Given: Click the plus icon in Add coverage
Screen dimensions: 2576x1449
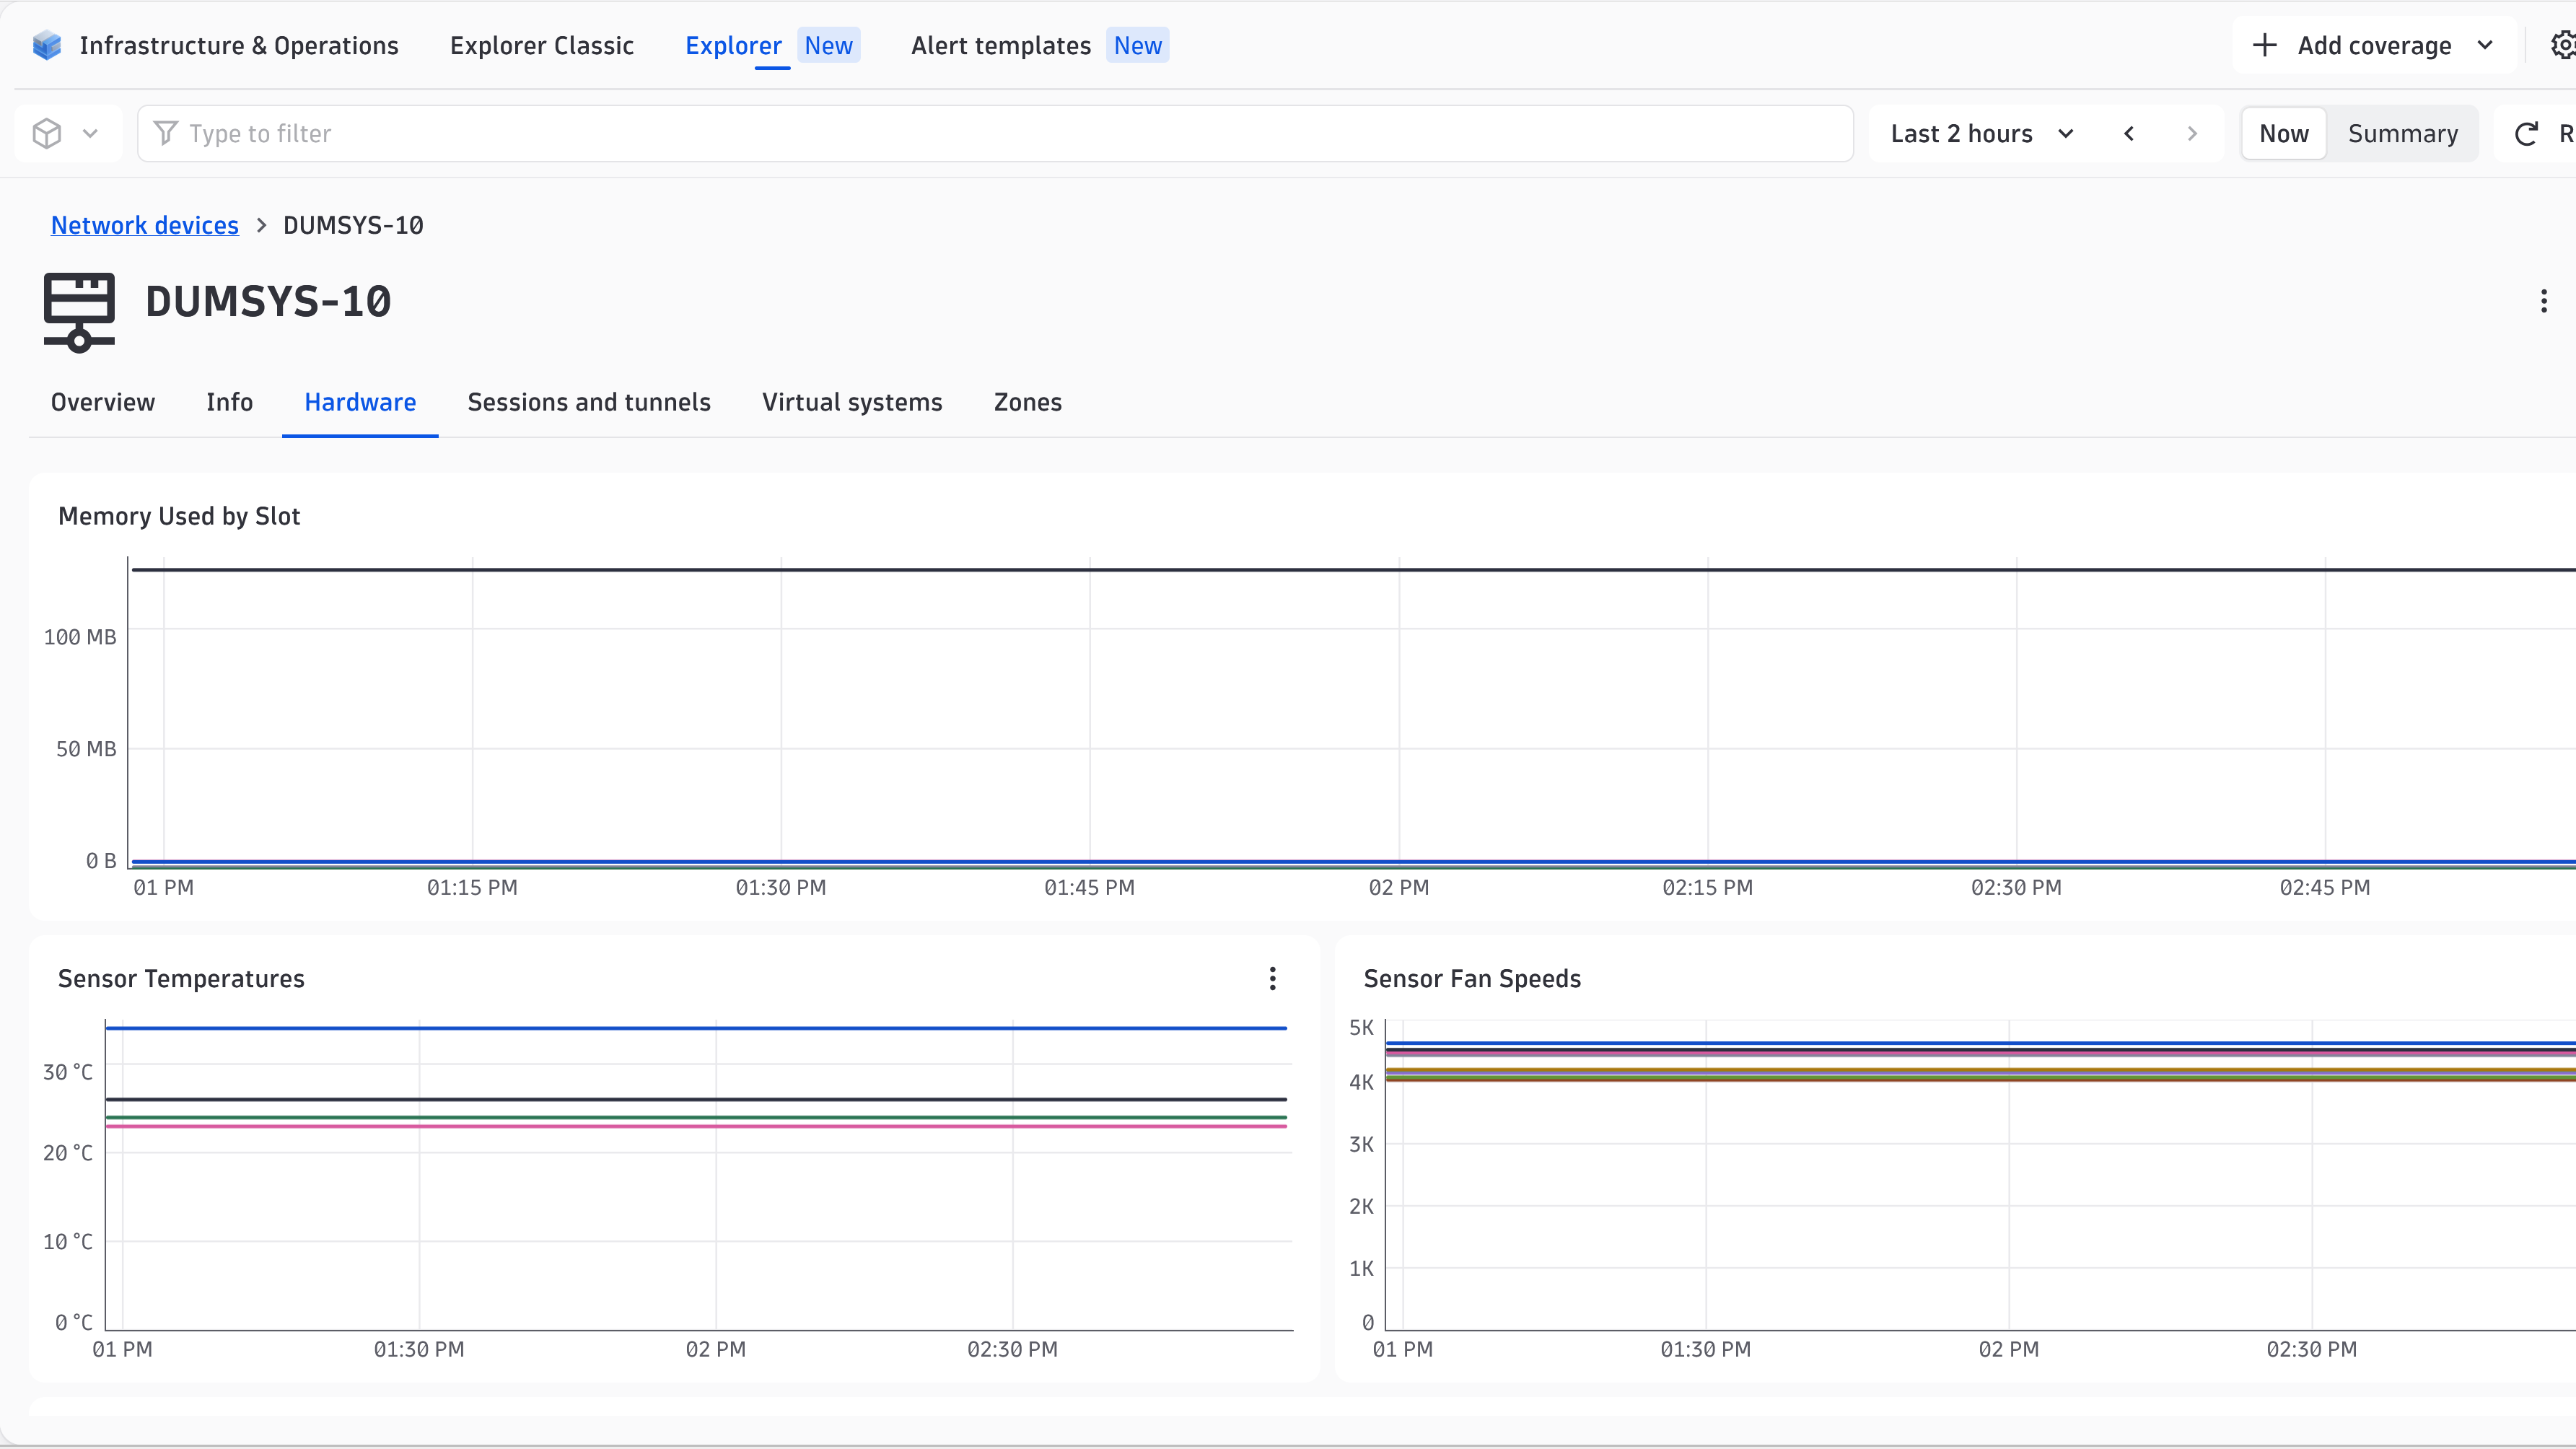Looking at the screenshot, I should coord(2264,45).
